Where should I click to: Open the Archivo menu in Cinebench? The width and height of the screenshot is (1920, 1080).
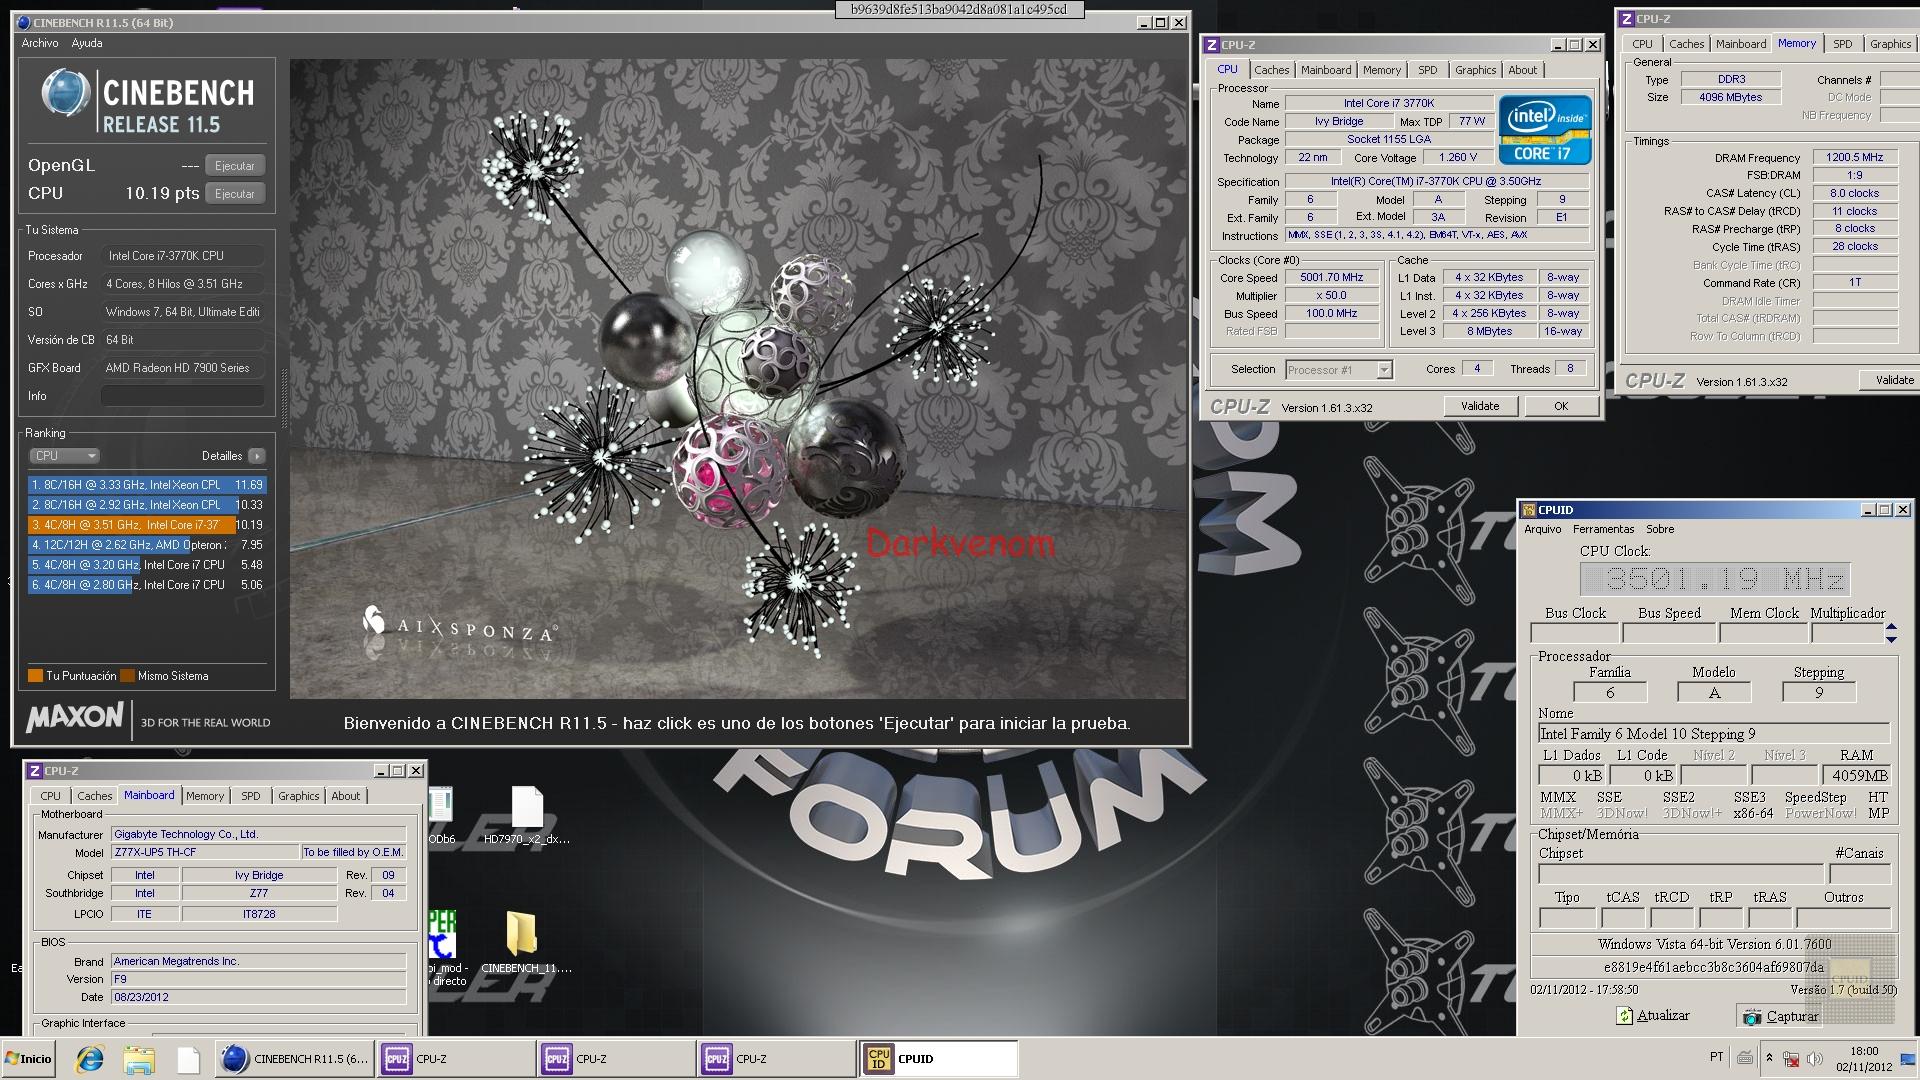[40, 43]
